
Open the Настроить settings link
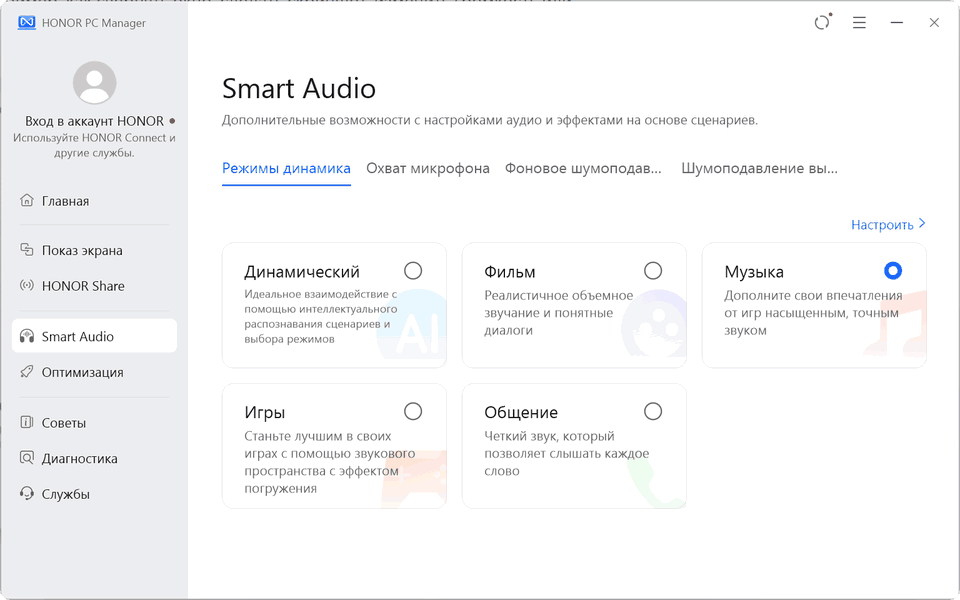[888, 225]
